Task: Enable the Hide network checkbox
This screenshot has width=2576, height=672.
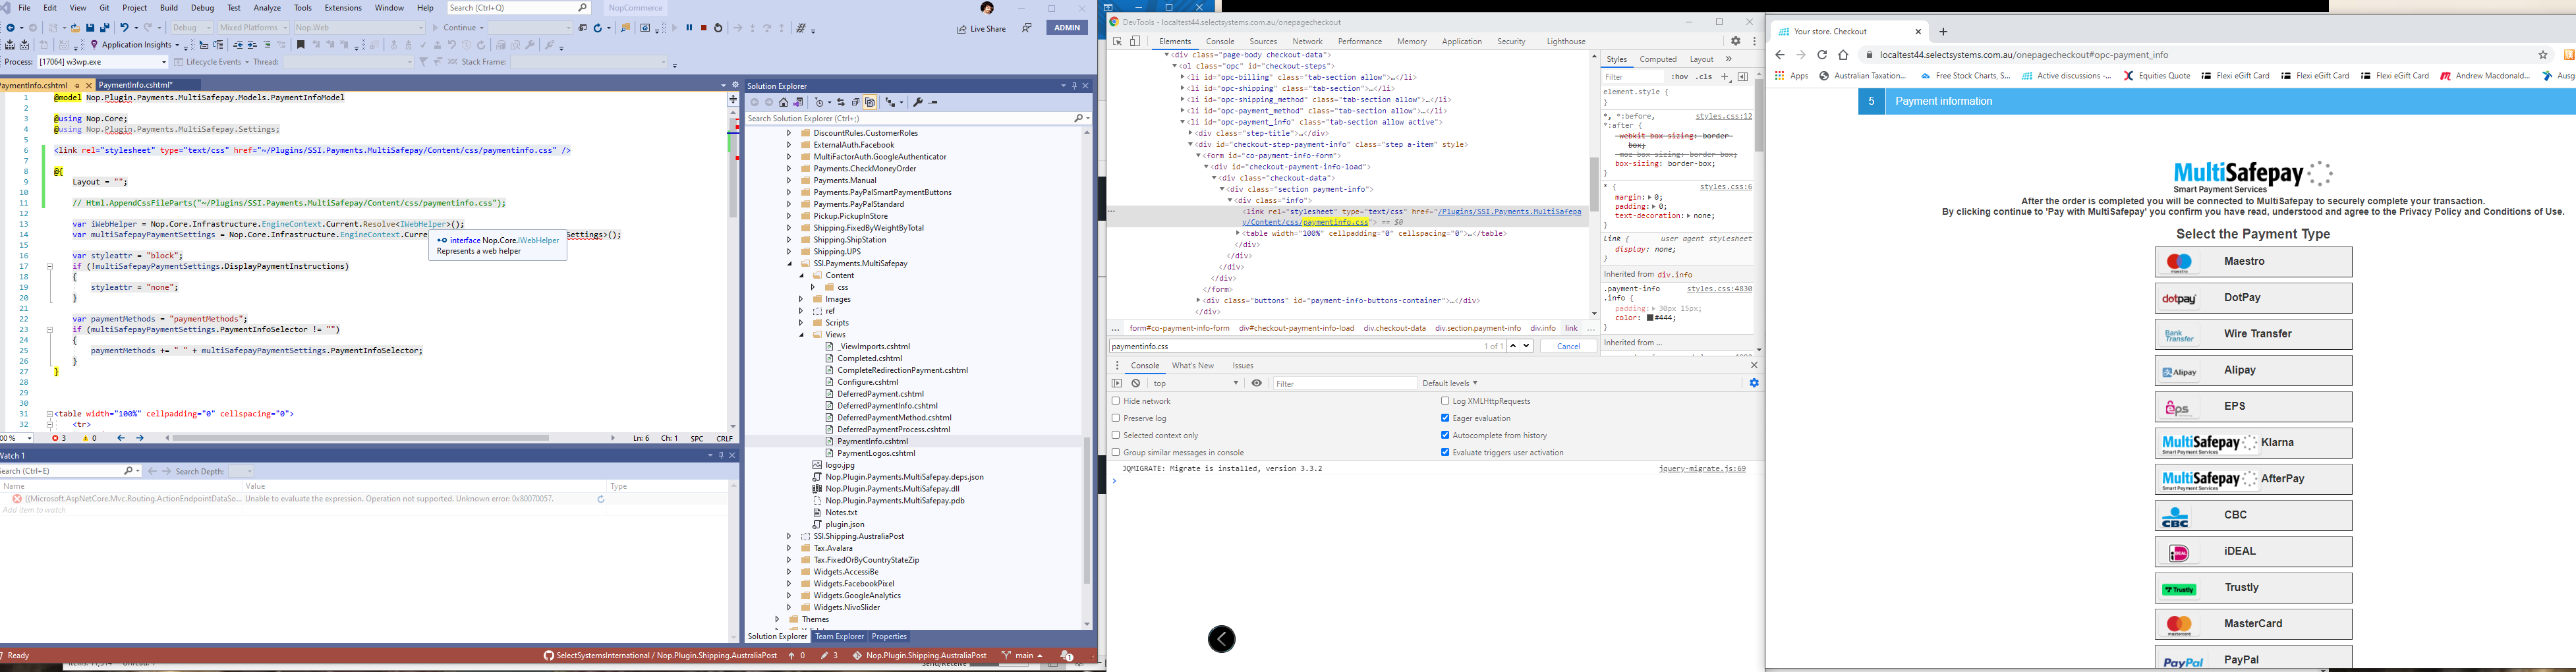Action: (1115, 400)
